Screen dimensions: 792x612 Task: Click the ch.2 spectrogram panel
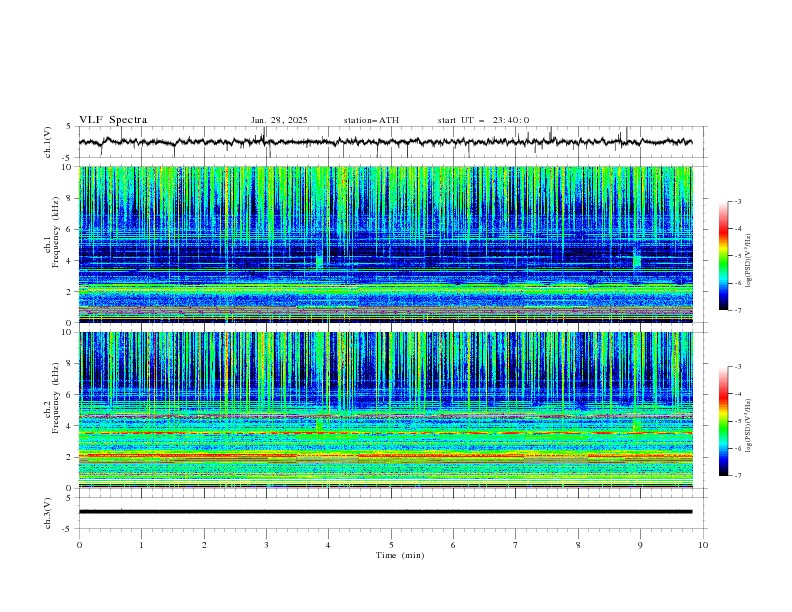point(386,410)
